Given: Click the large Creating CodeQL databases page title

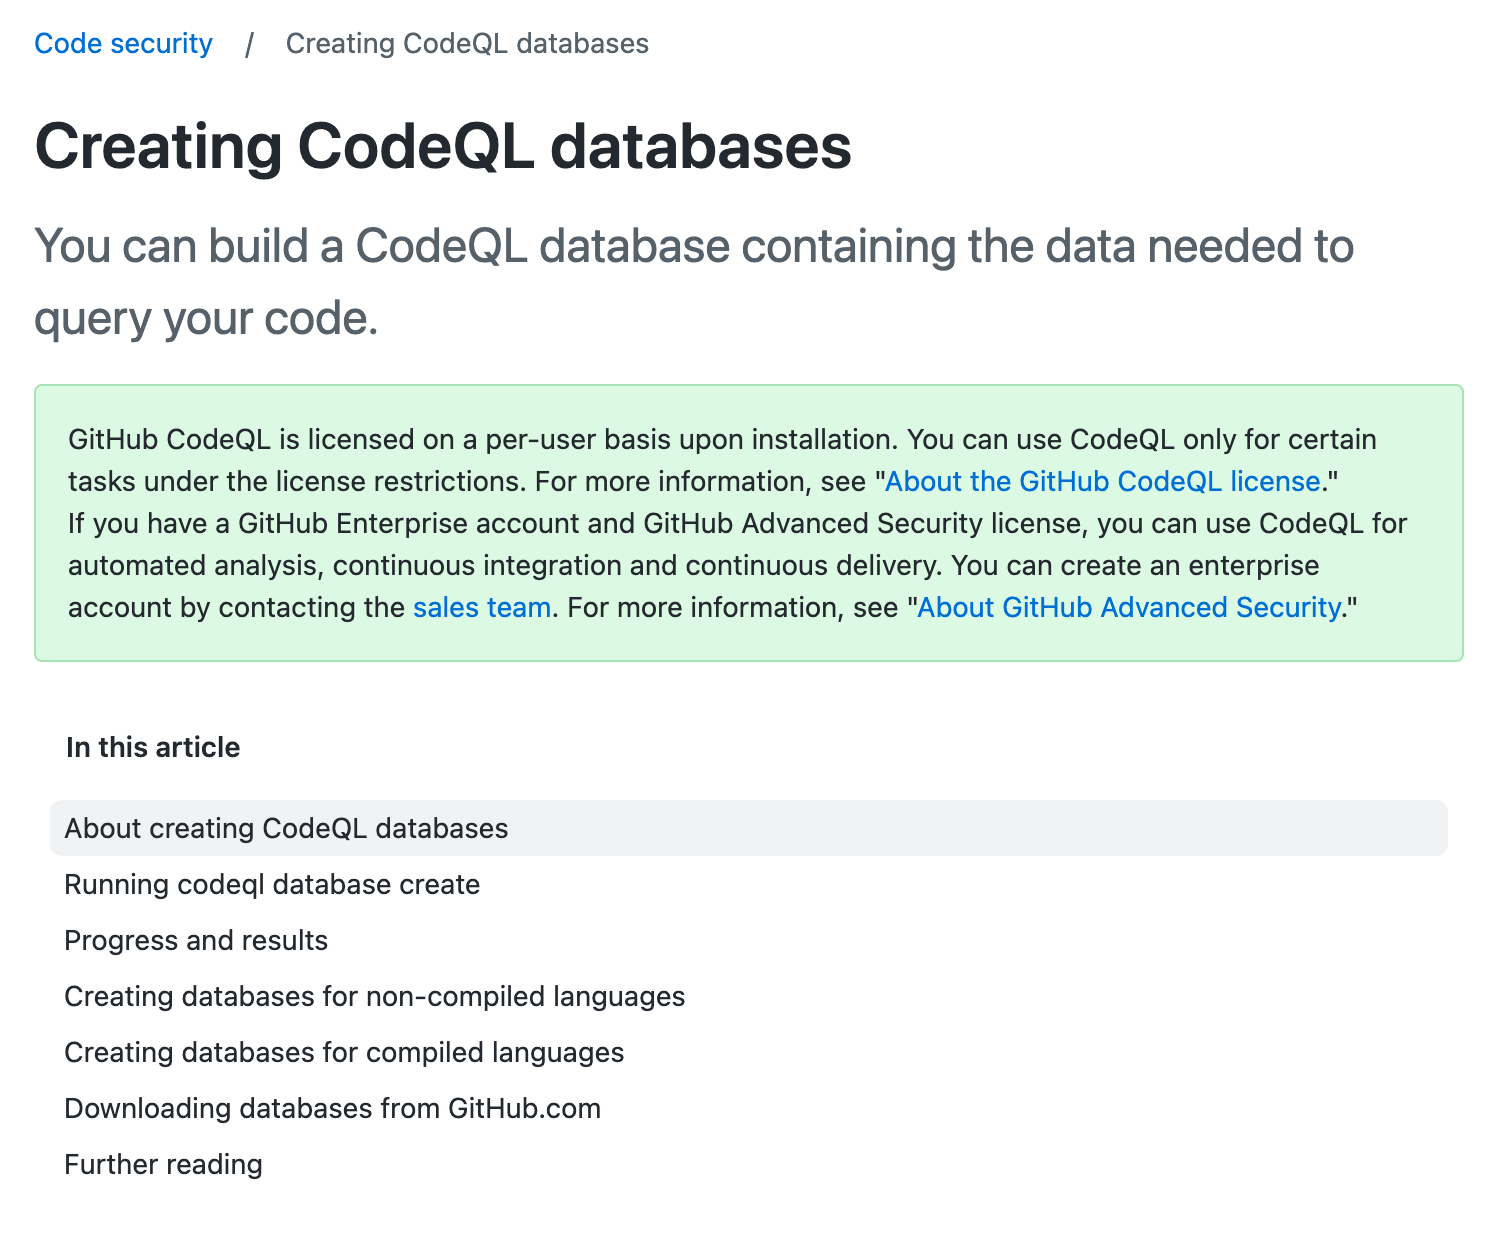Looking at the screenshot, I should 443,146.
